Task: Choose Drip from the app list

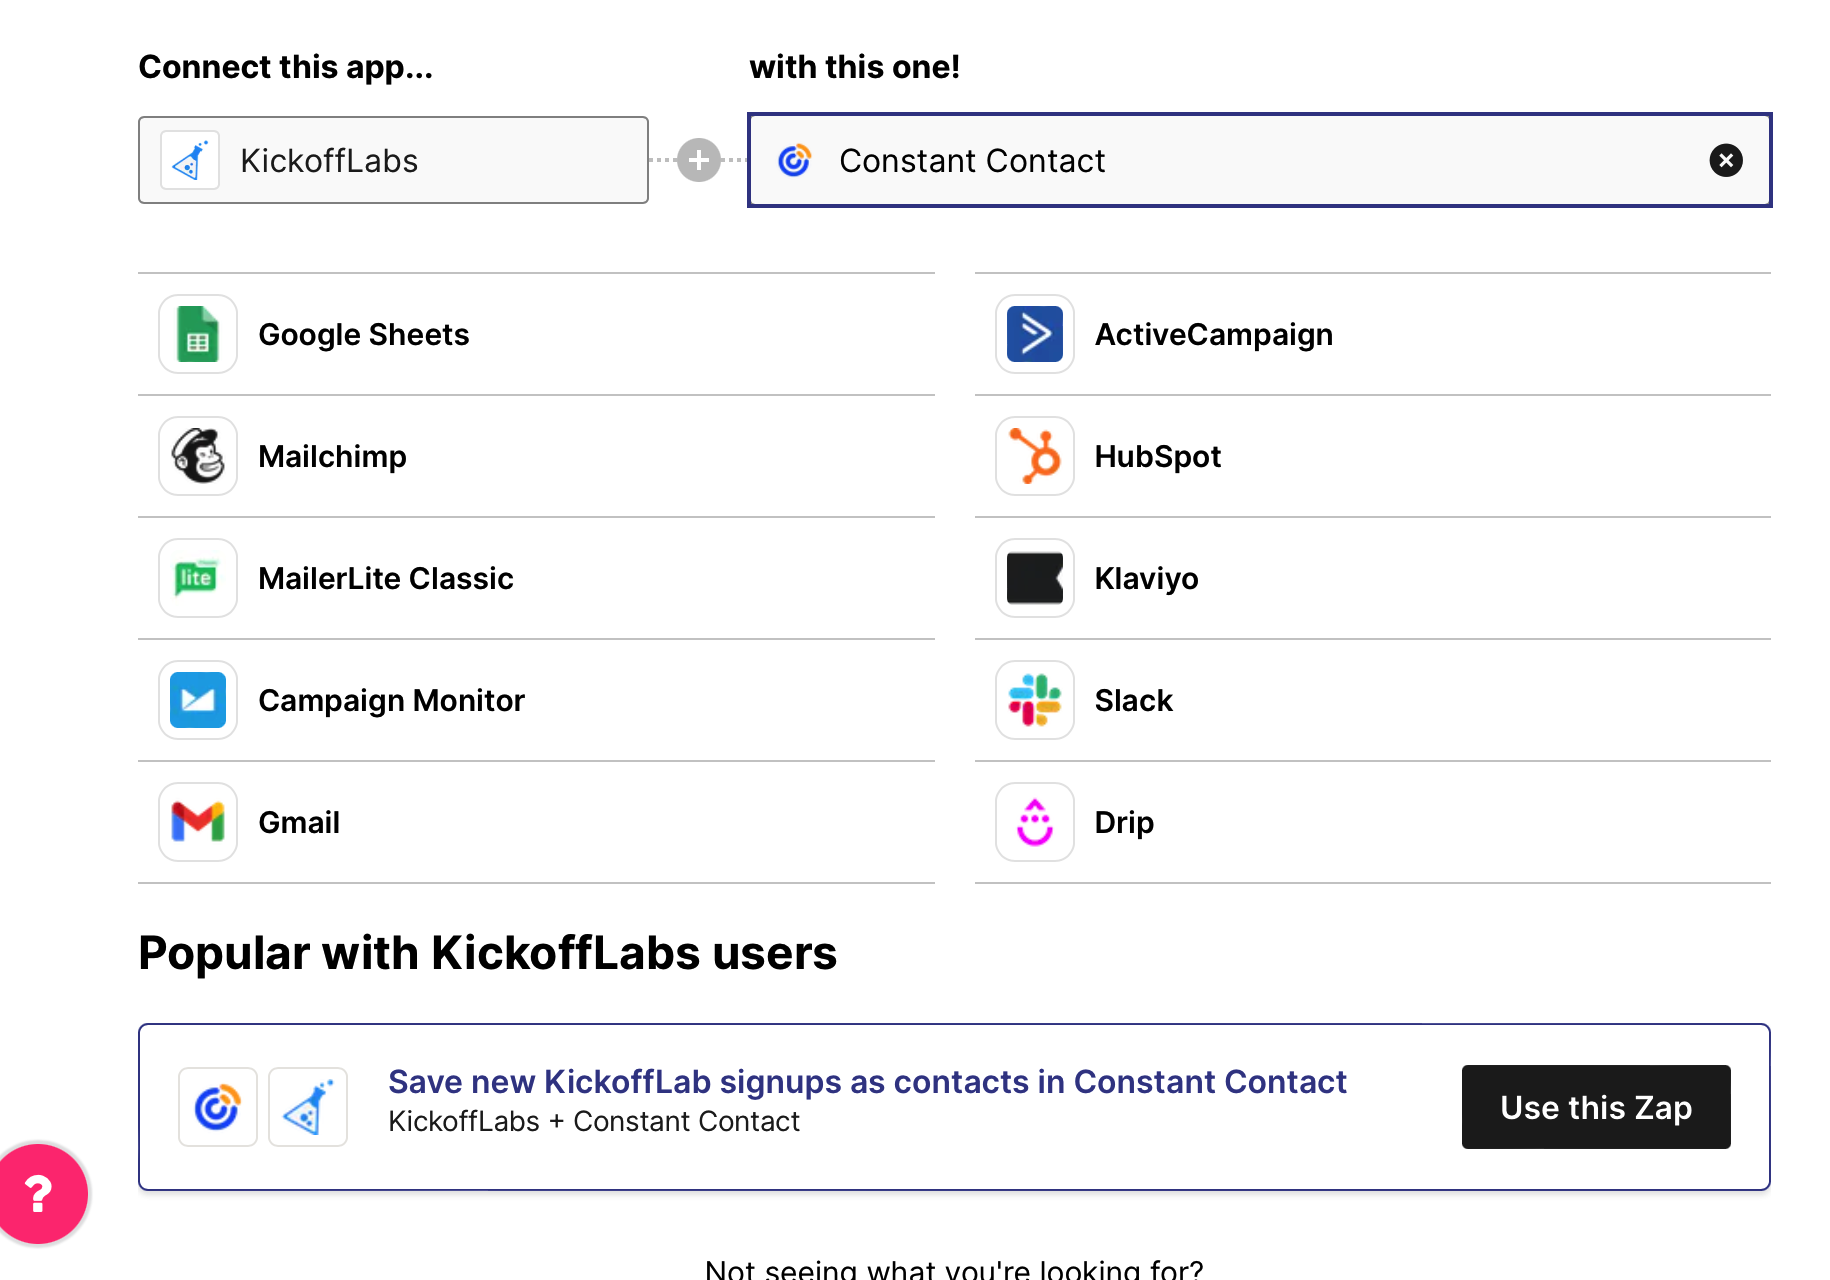Action: (1373, 822)
